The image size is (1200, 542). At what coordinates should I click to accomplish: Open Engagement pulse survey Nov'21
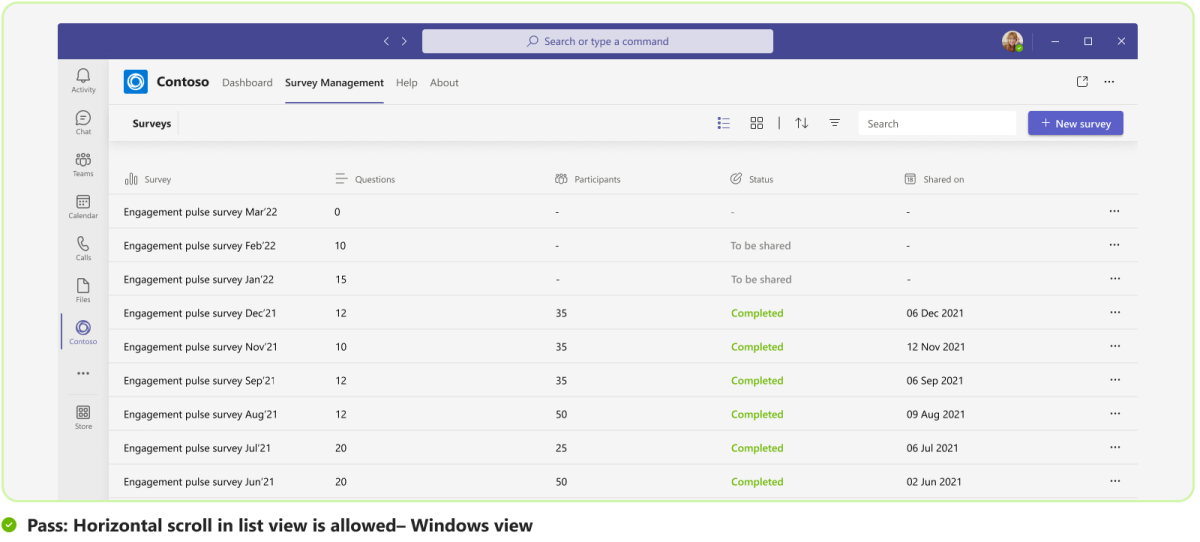tap(200, 347)
